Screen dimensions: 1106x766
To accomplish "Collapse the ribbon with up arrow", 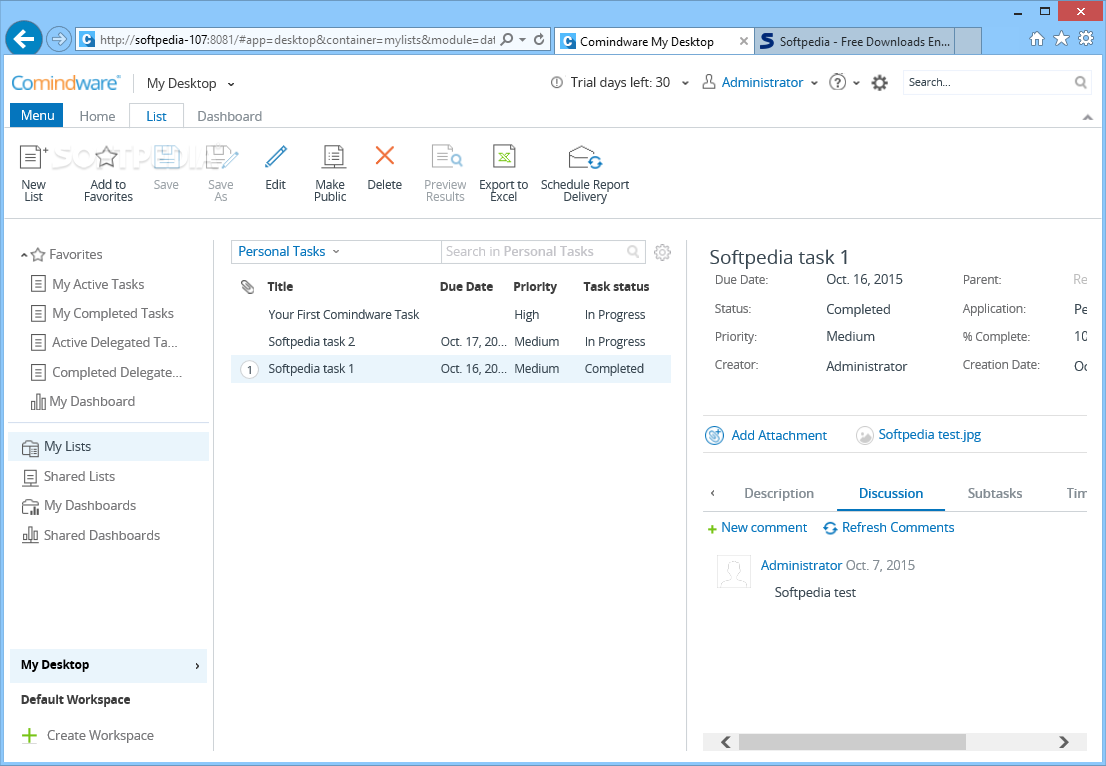I will [1087, 118].
